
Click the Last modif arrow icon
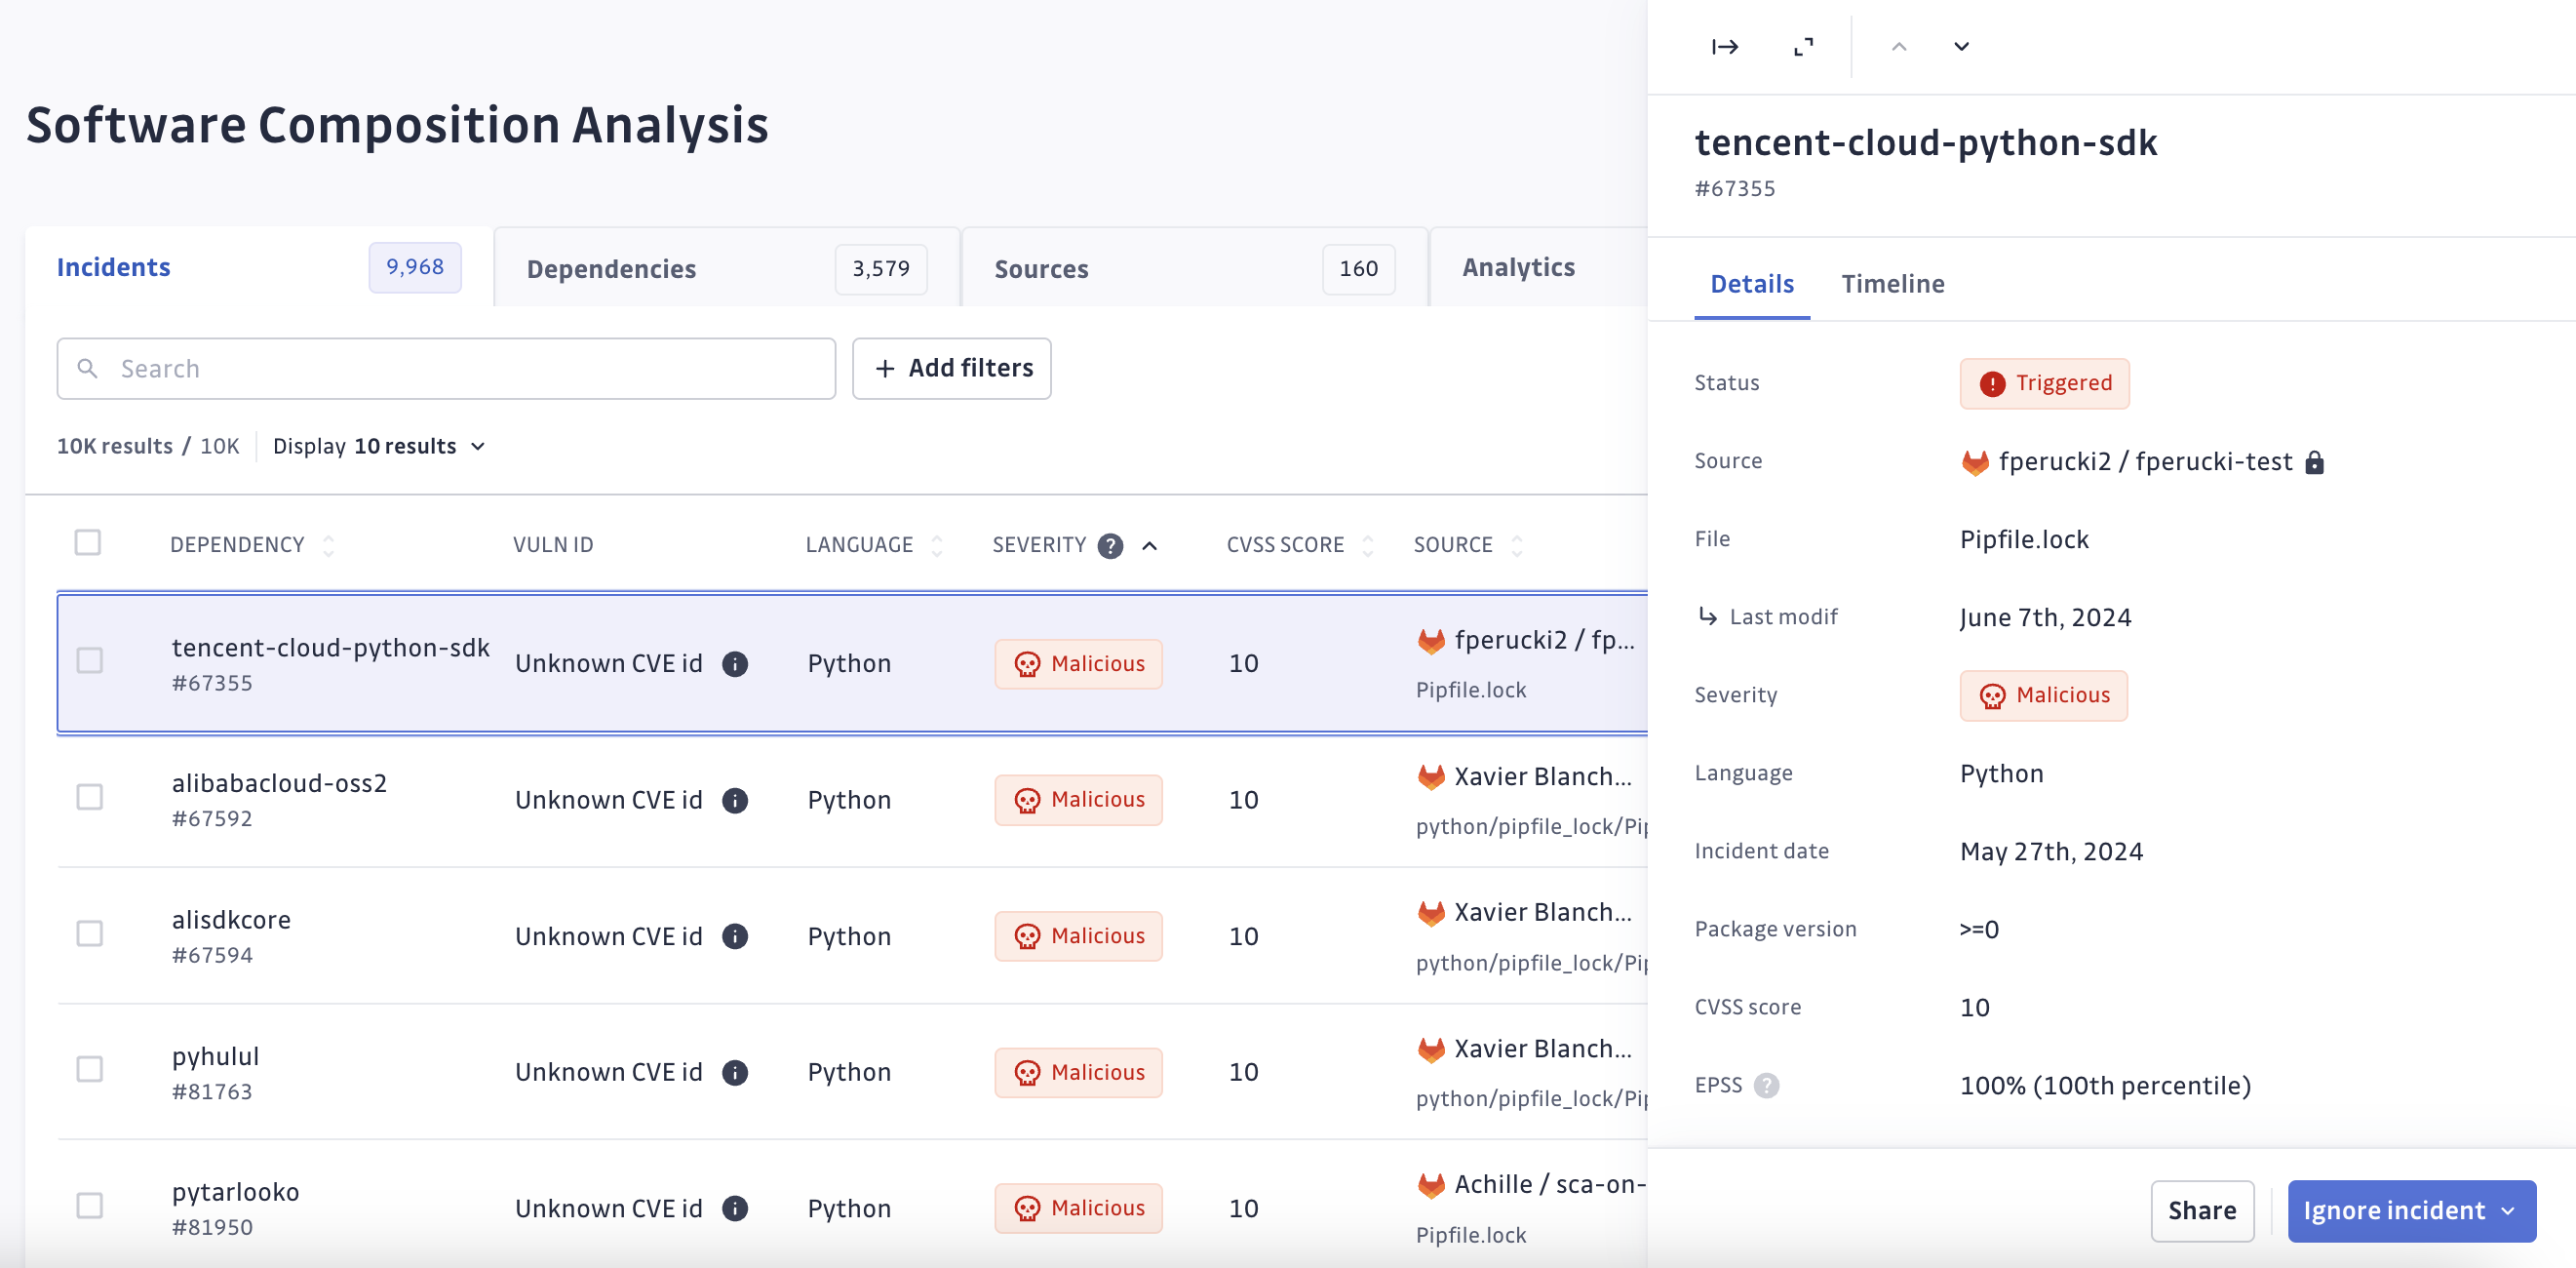(1708, 616)
